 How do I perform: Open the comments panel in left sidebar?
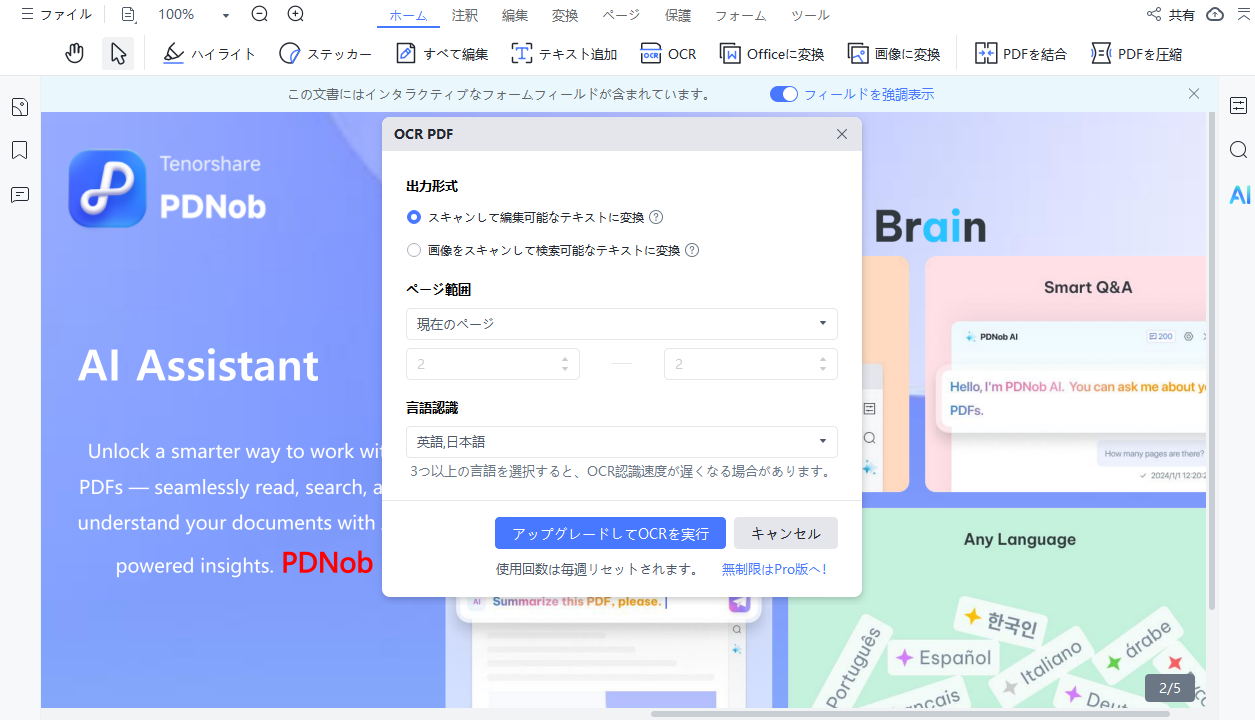pos(19,194)
